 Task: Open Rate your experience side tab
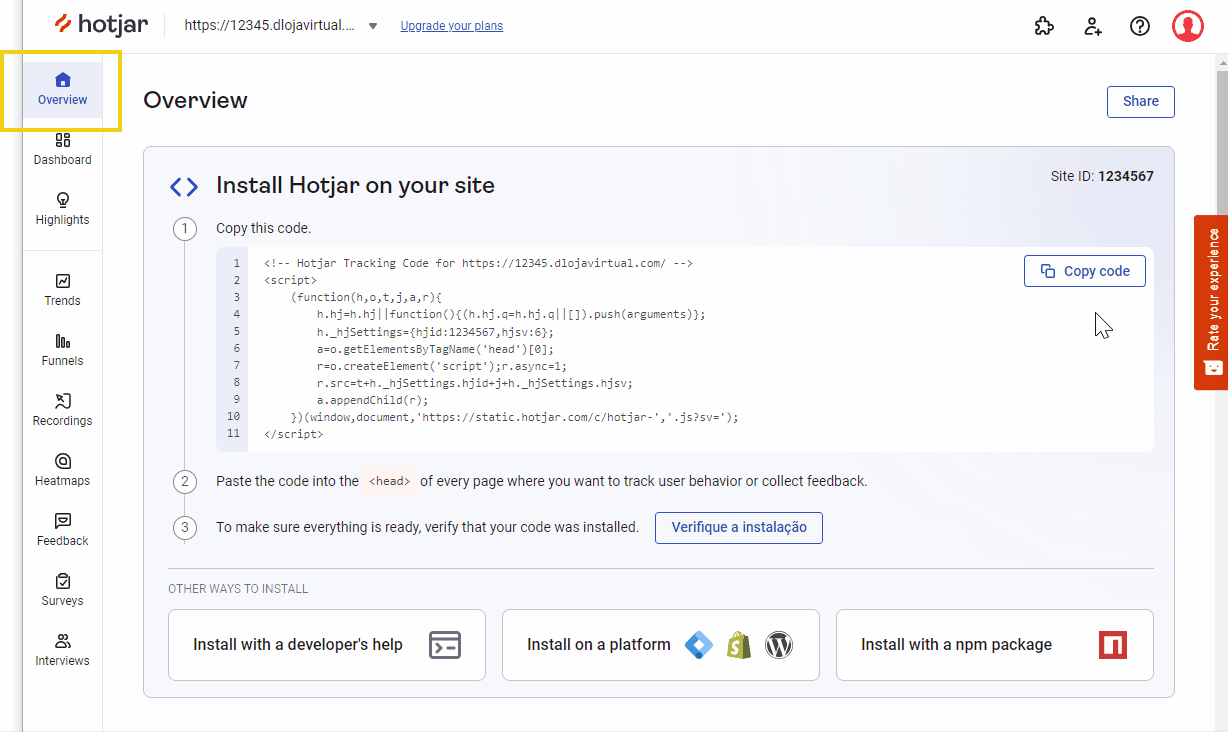(1211, 302)
